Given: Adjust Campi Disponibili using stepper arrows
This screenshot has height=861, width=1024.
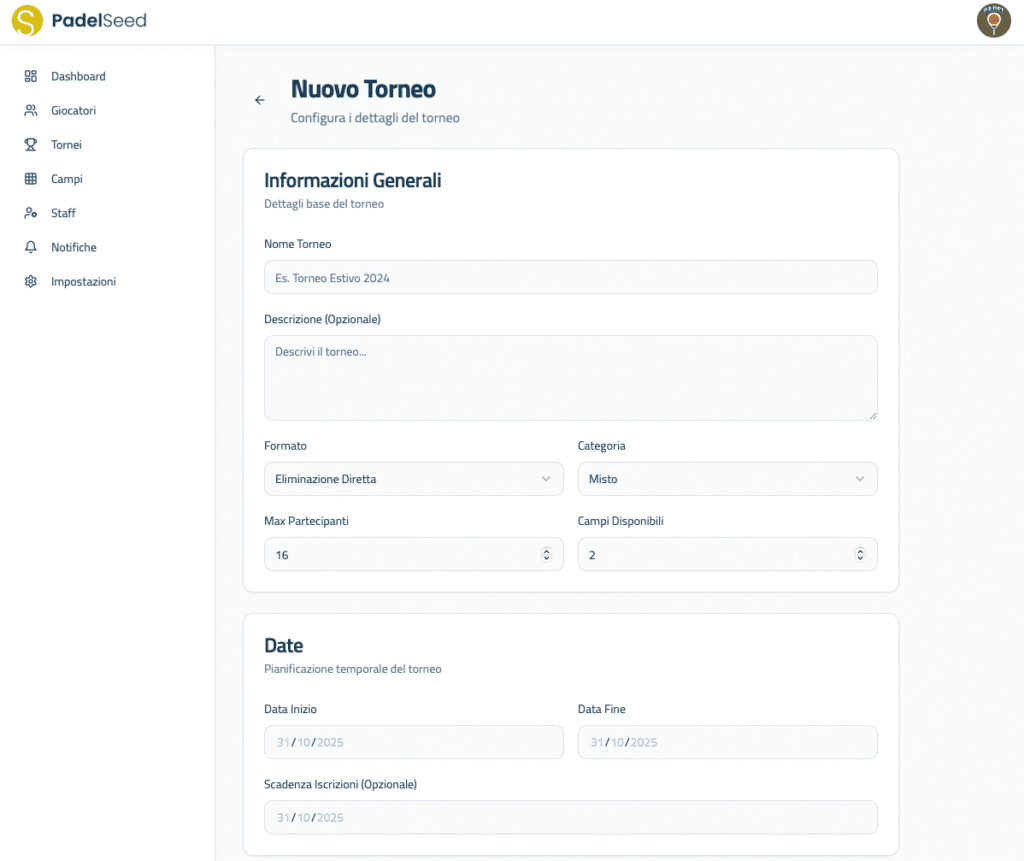Looking at the screenshot, I should [860, 554].
